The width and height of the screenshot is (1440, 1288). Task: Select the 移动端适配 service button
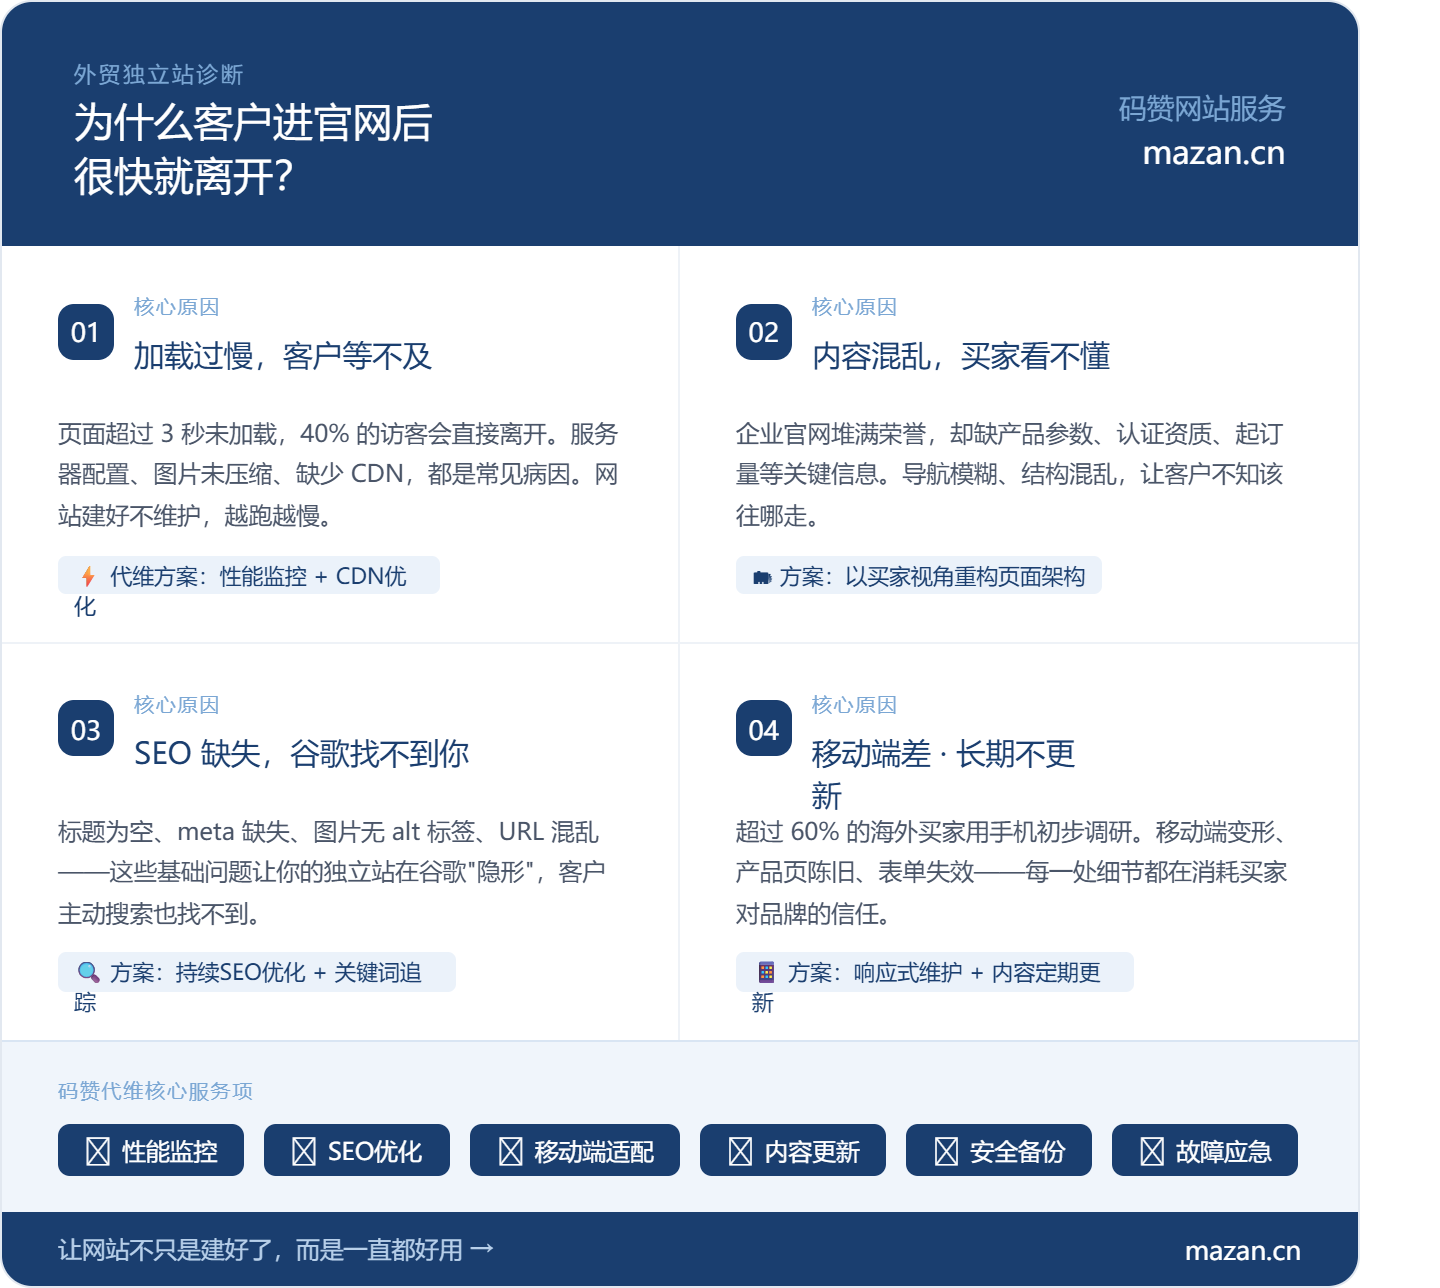[x=575, y=1150]
